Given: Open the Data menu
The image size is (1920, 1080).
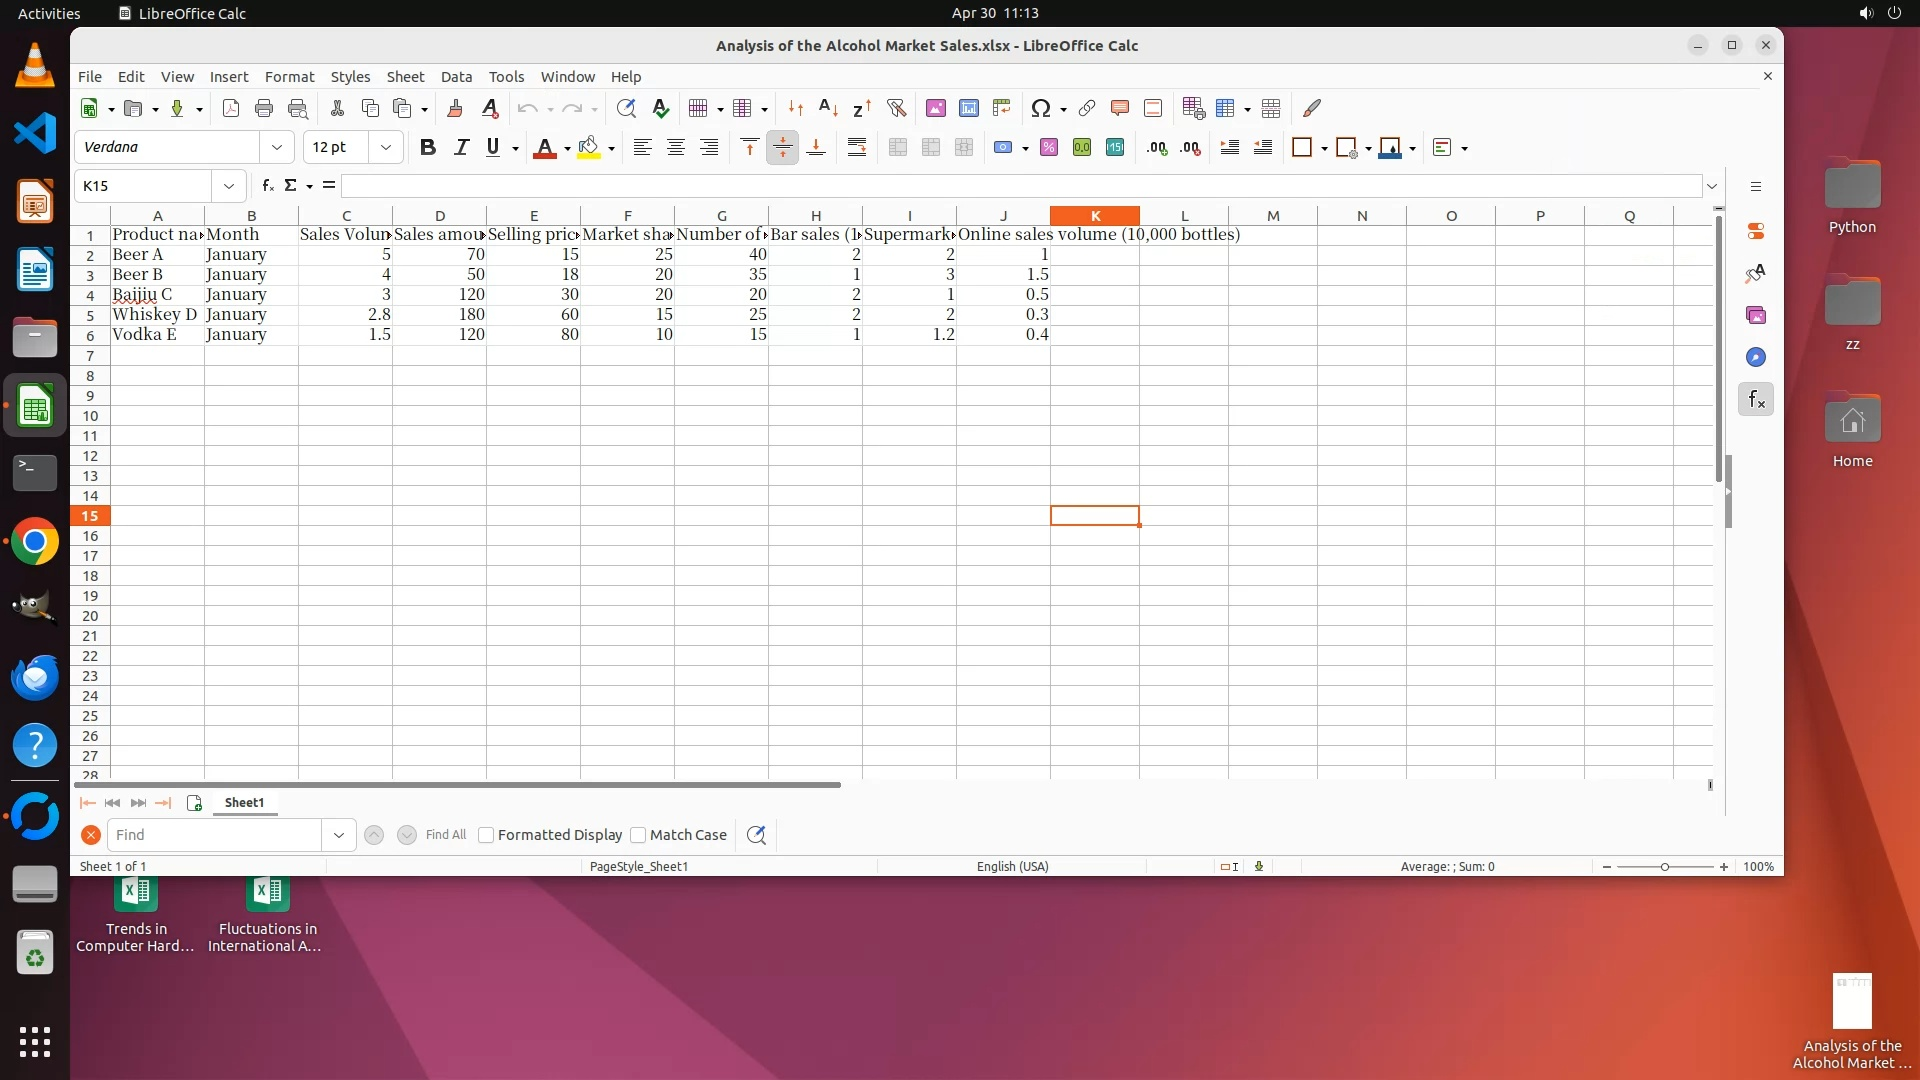Looking at the screenshot, I should pos(456,77).
